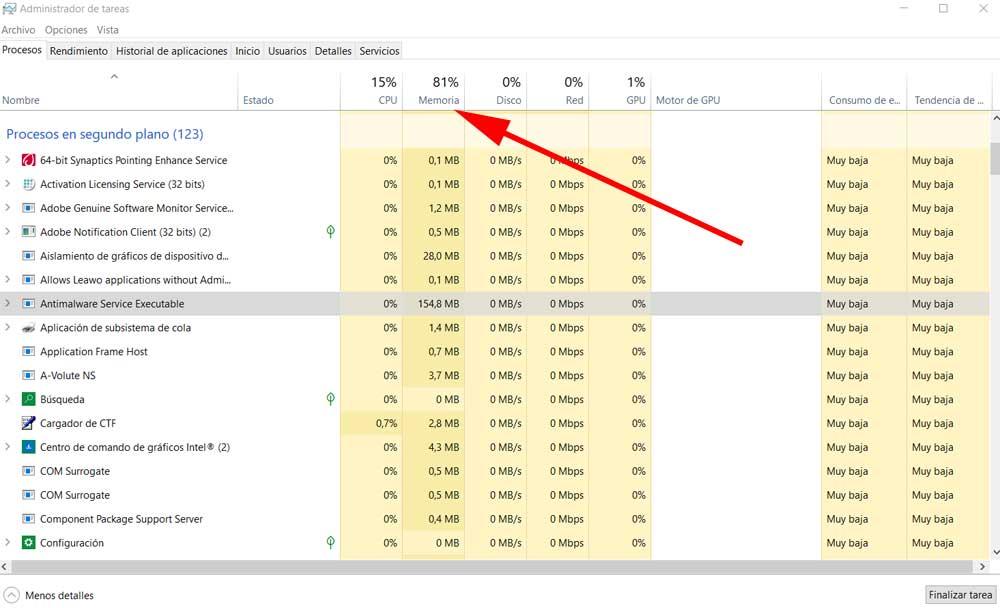Open the Servicios tab

[379, 51]
